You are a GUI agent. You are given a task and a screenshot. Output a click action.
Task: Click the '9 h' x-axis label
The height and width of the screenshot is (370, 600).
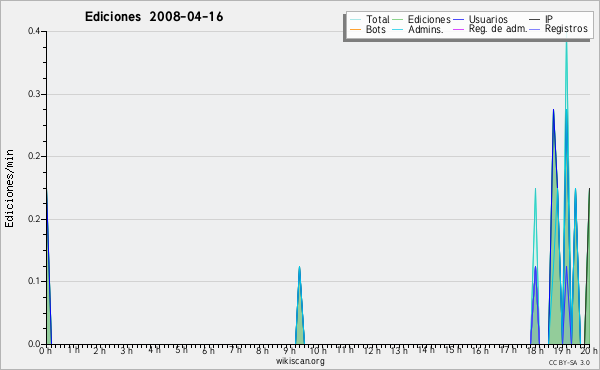tap(290, 351)
